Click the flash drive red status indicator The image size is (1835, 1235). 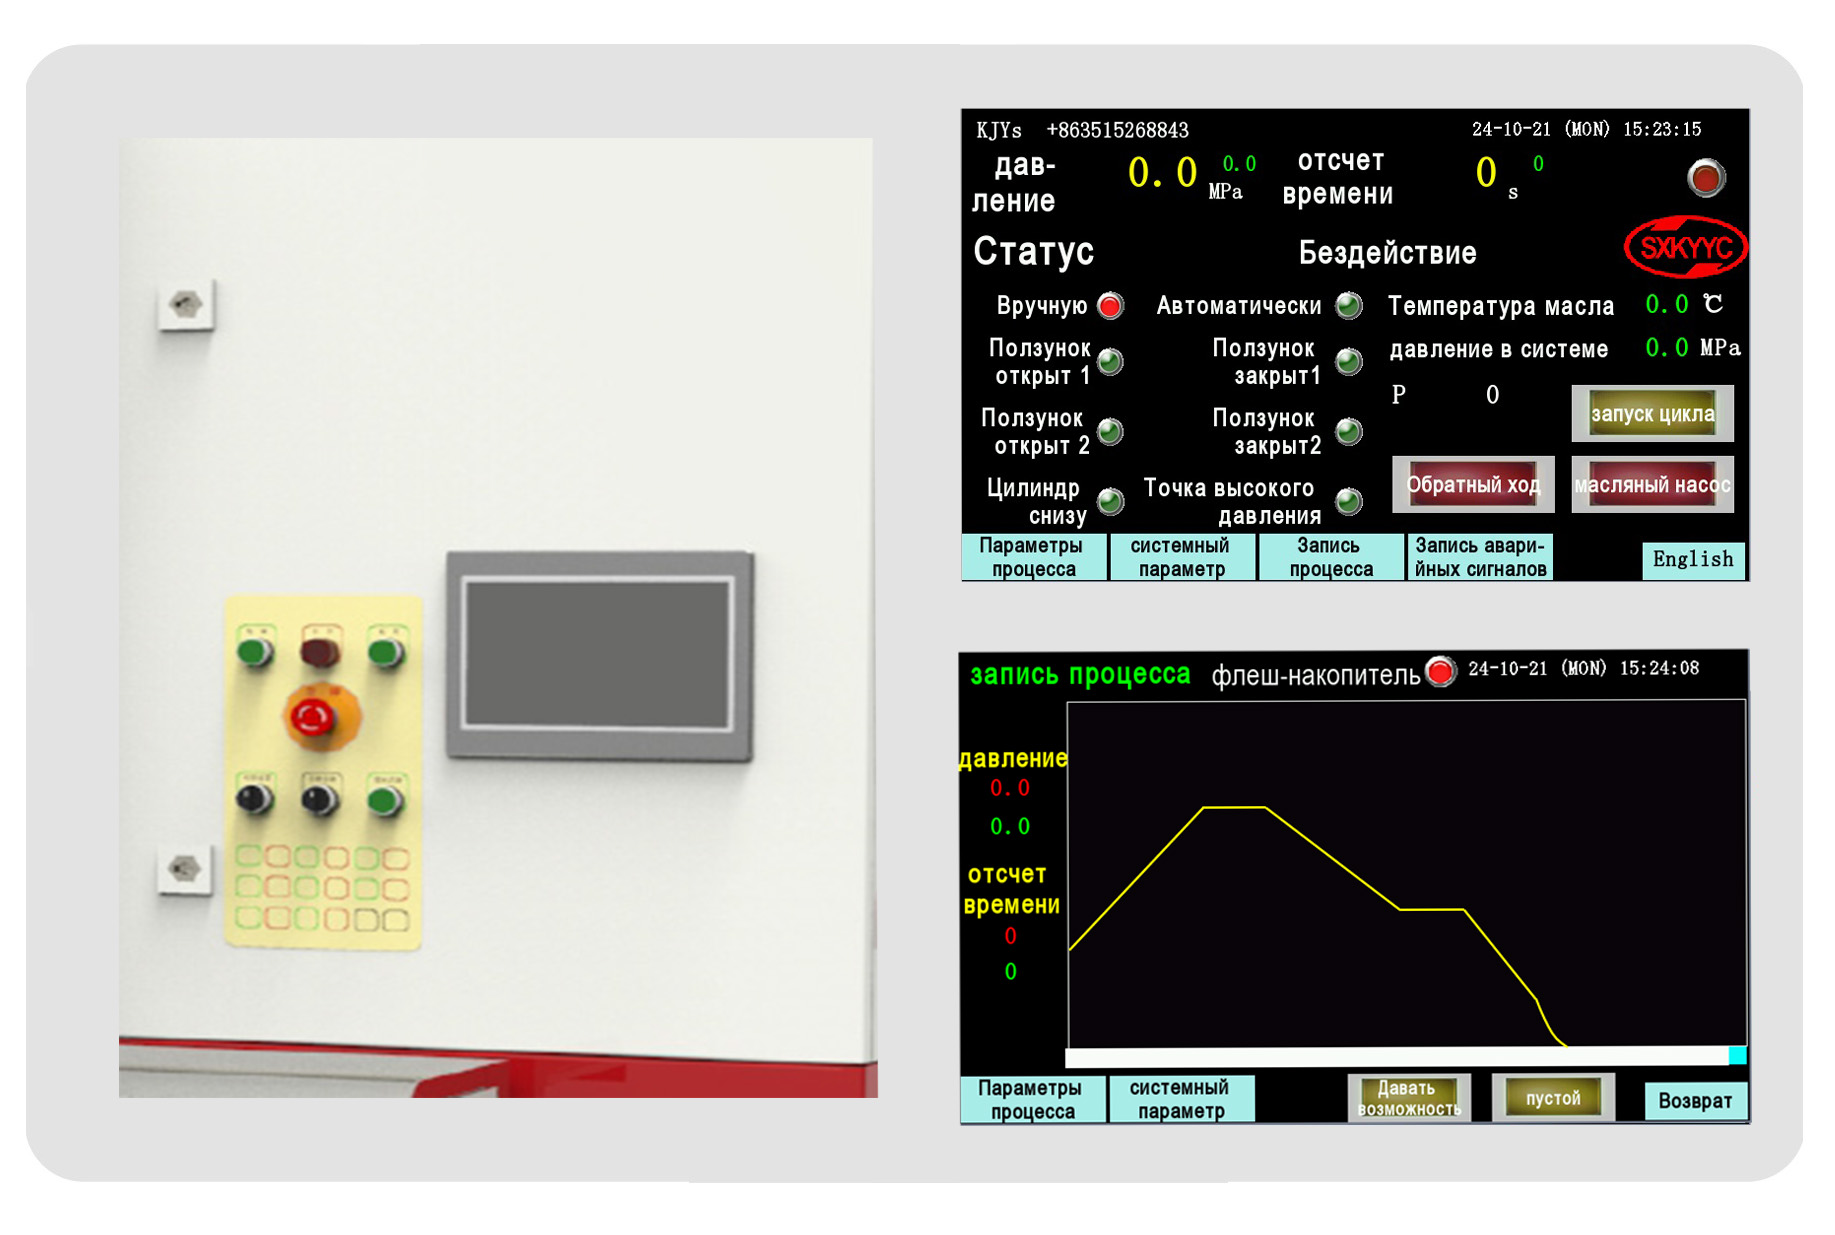(x=1440, y=671)
